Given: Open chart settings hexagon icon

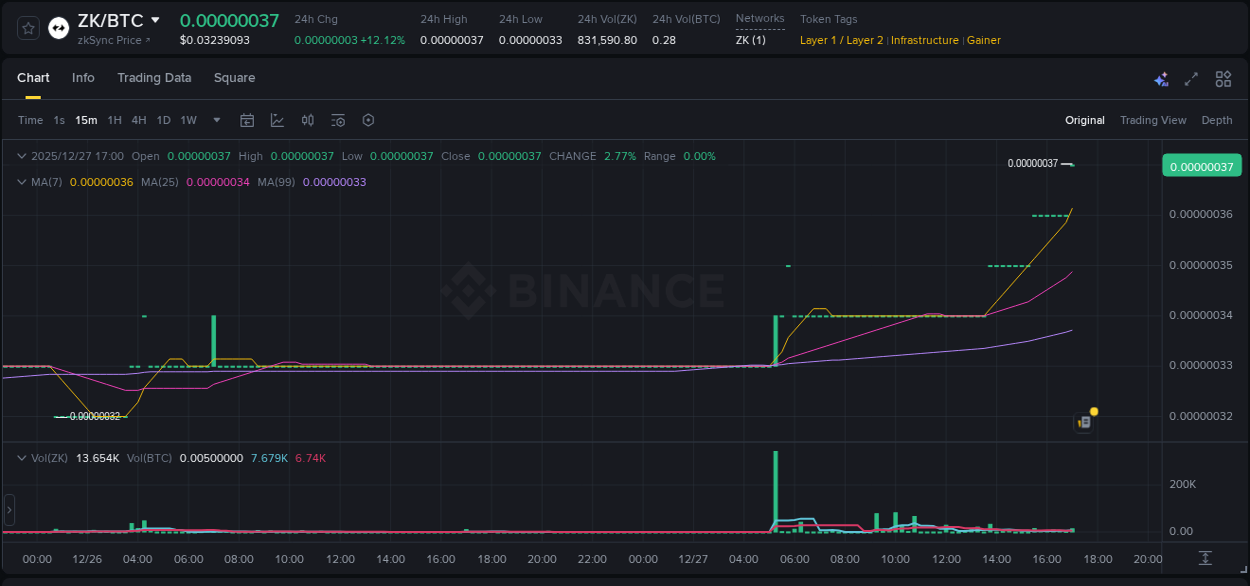Looking at the screenshot, I should (x=368, y=119).
